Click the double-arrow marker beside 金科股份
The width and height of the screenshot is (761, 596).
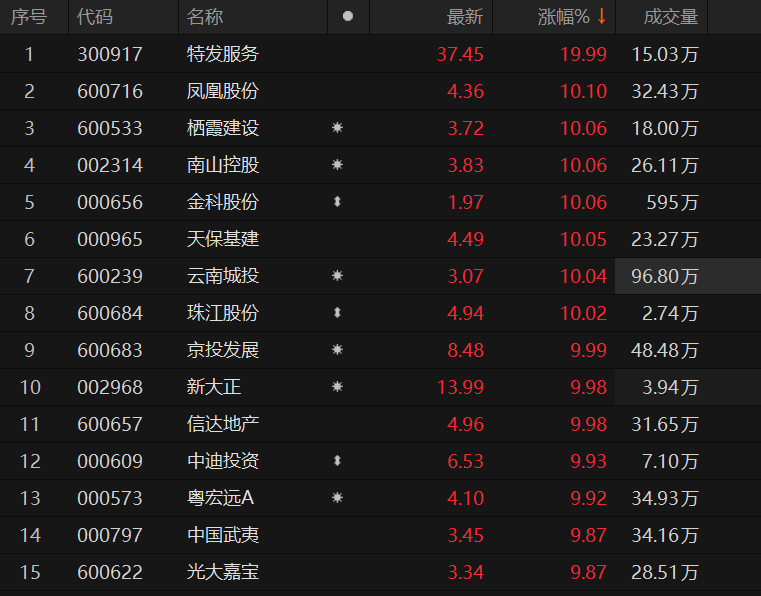click(338, 202)
